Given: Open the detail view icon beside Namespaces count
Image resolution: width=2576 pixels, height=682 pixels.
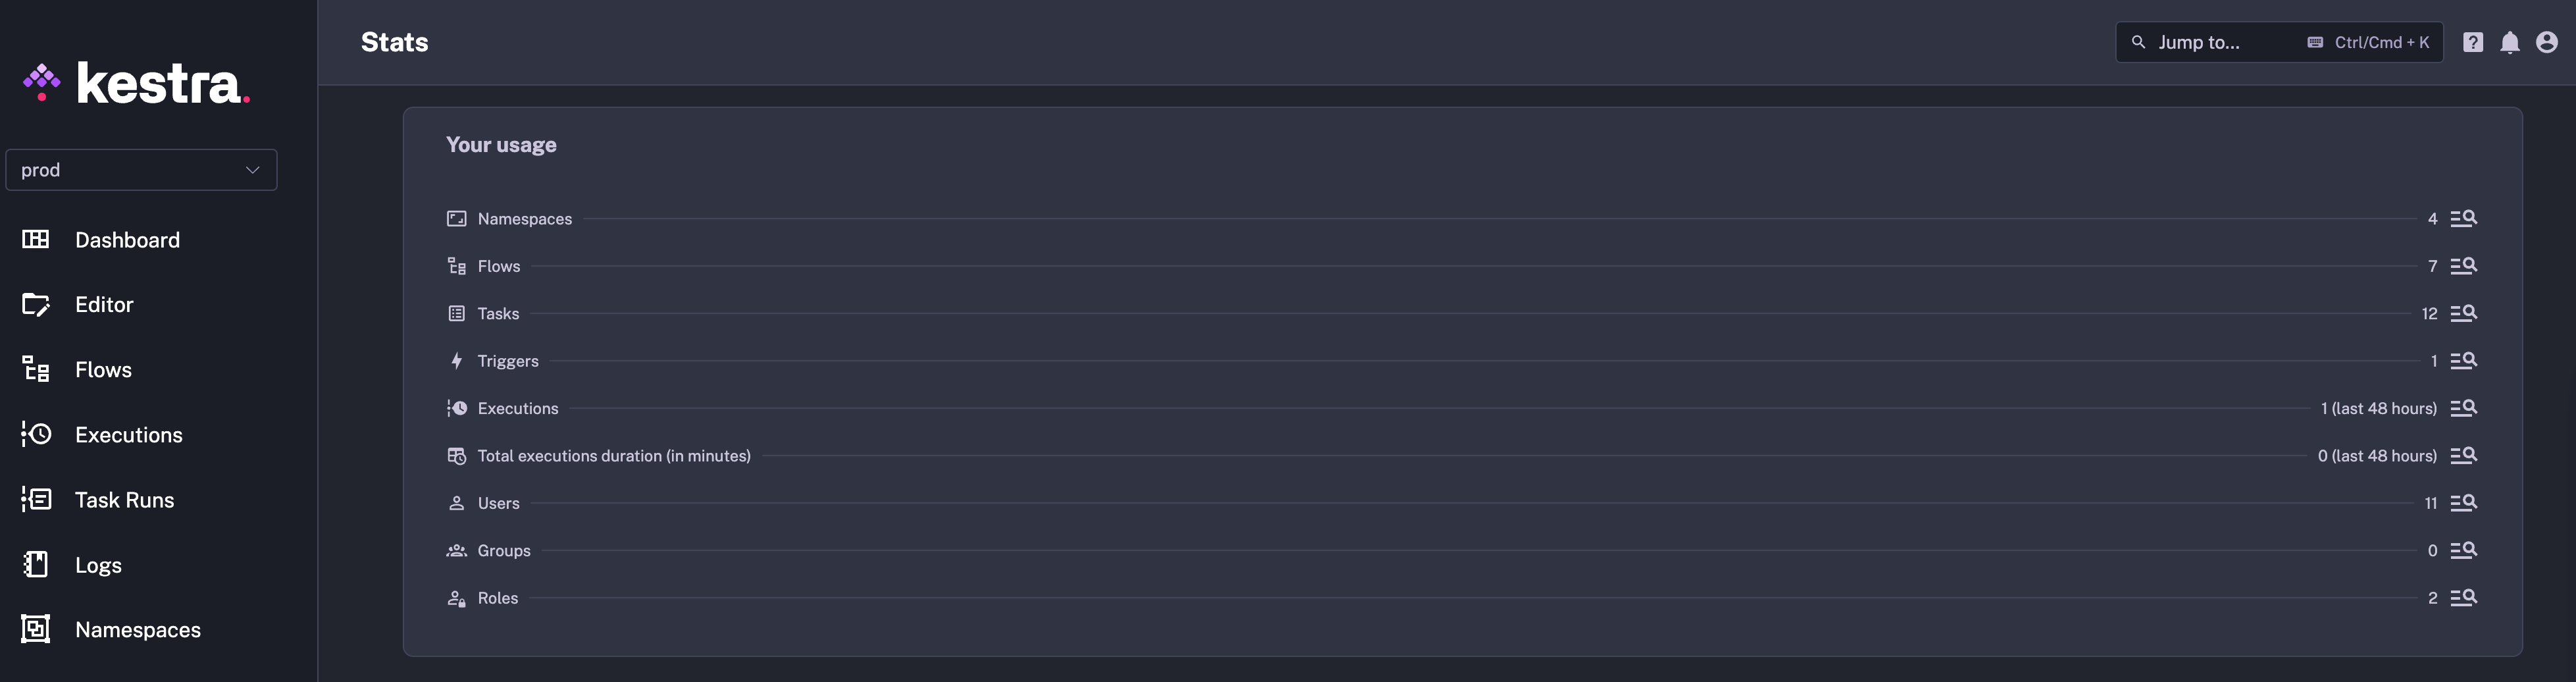Looking at the screenshot, I should [x=2464, y=218].
